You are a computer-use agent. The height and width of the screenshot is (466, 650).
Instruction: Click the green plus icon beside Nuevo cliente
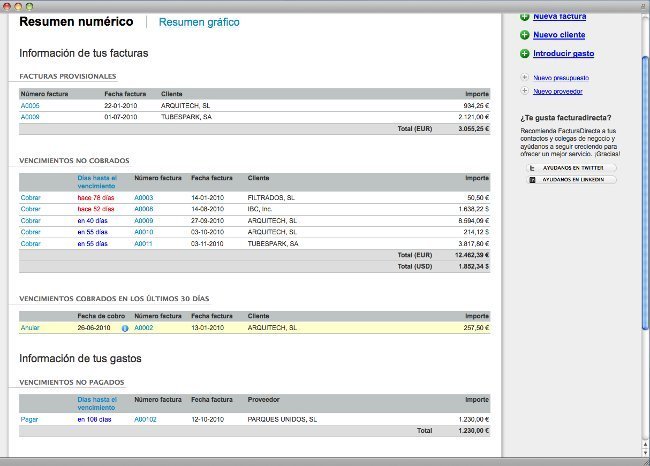(x=525, y=35)
